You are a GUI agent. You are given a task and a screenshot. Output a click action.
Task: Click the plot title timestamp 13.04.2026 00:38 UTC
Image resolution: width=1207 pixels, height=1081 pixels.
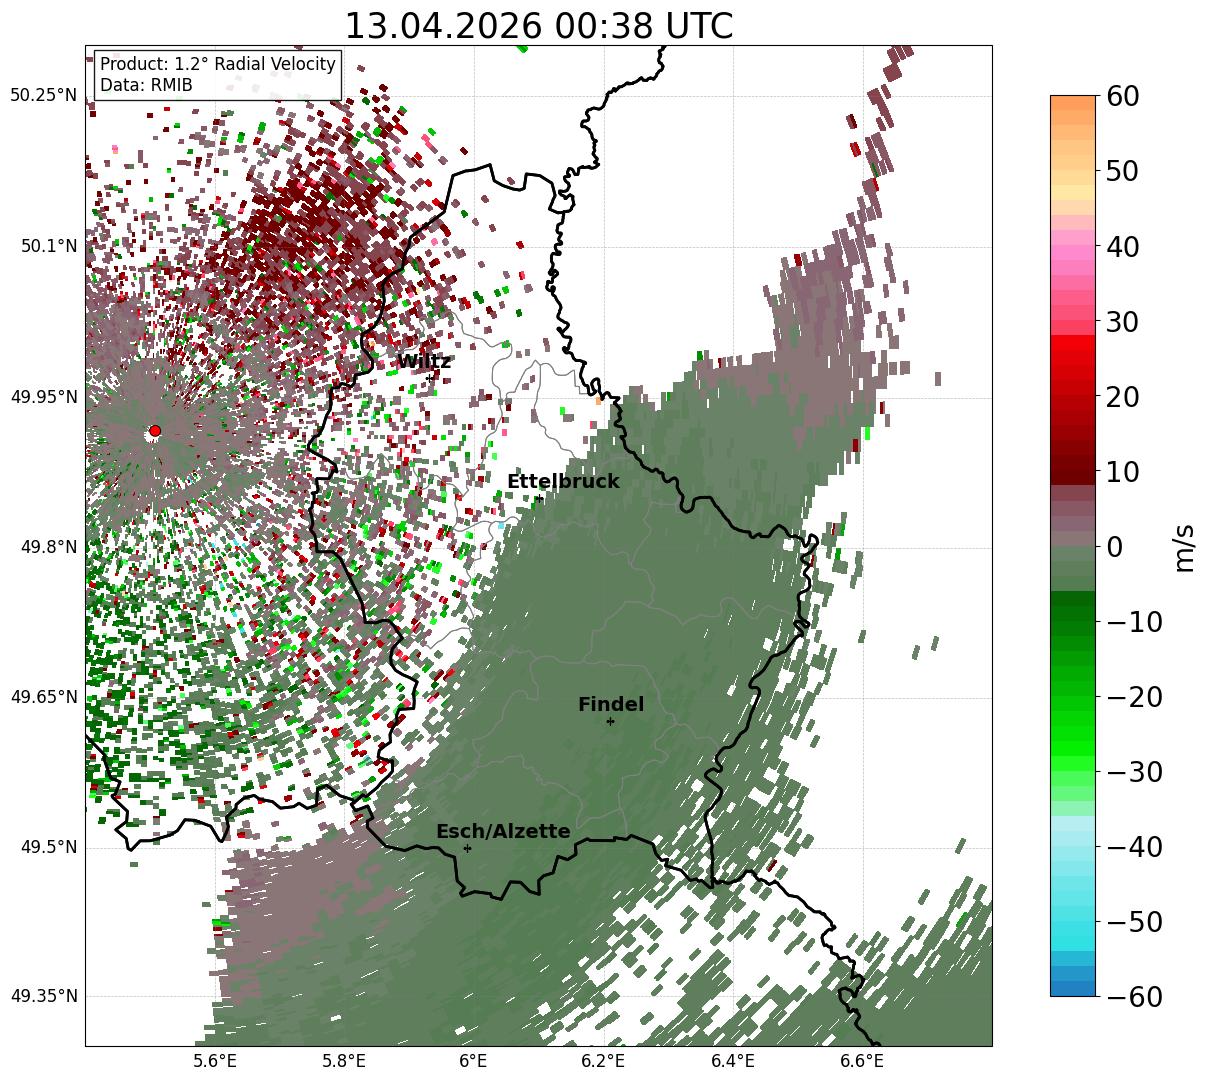[538, 26]
